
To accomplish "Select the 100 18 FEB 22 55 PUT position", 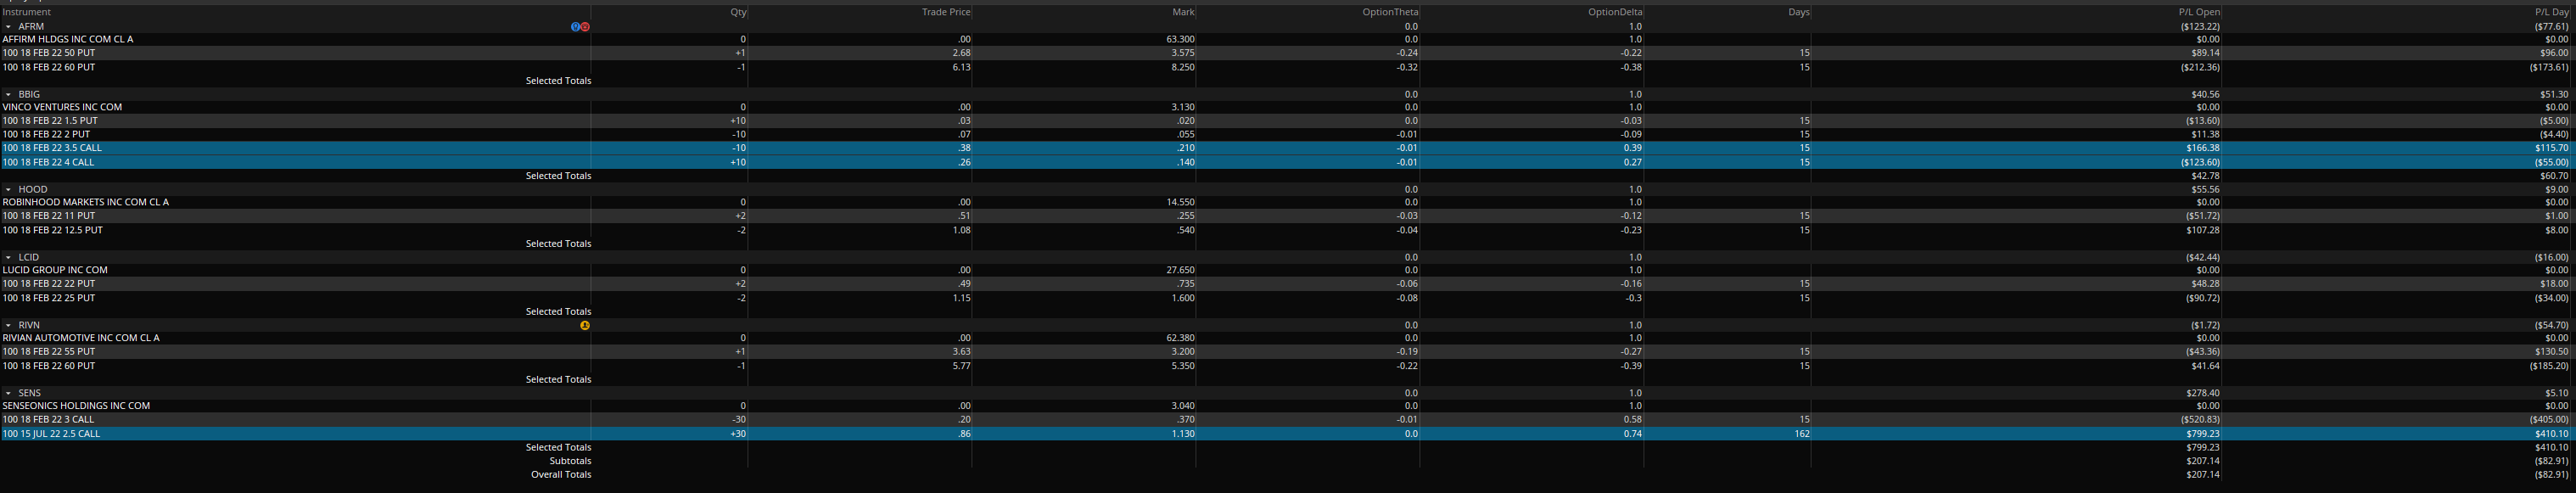I will pos(1288,352).
